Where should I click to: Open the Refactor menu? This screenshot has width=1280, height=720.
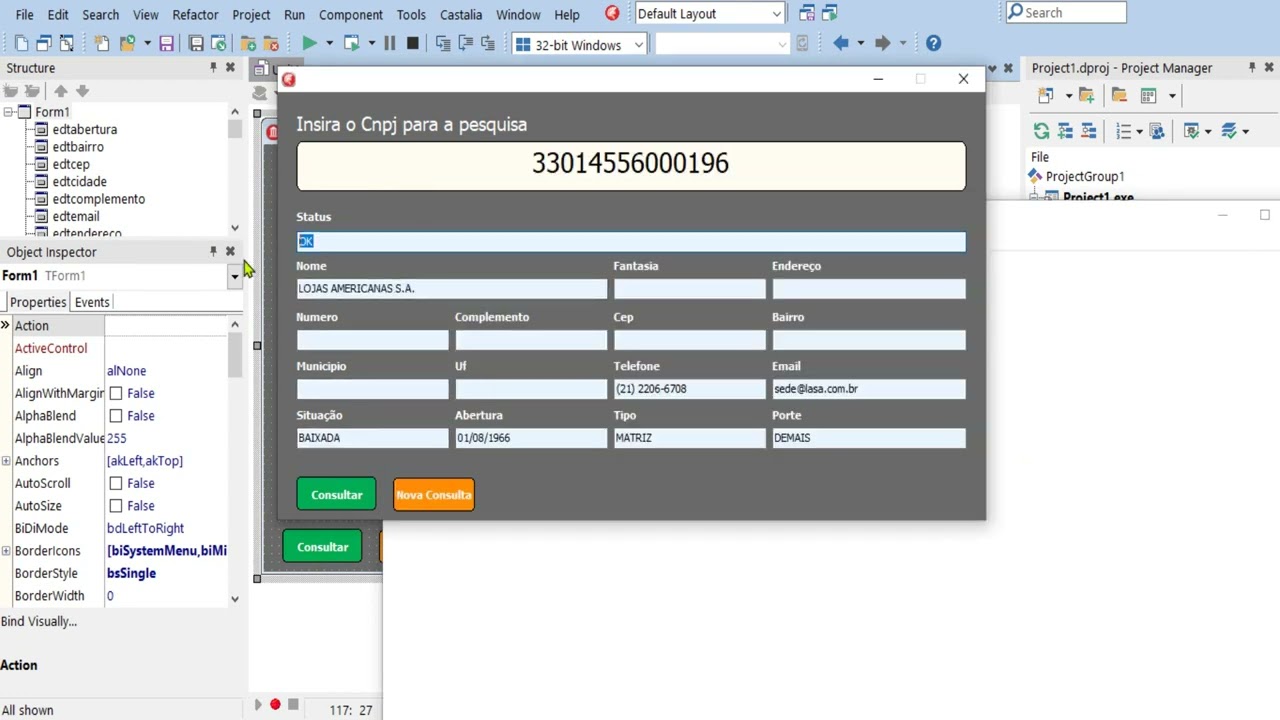pos(195,15)
